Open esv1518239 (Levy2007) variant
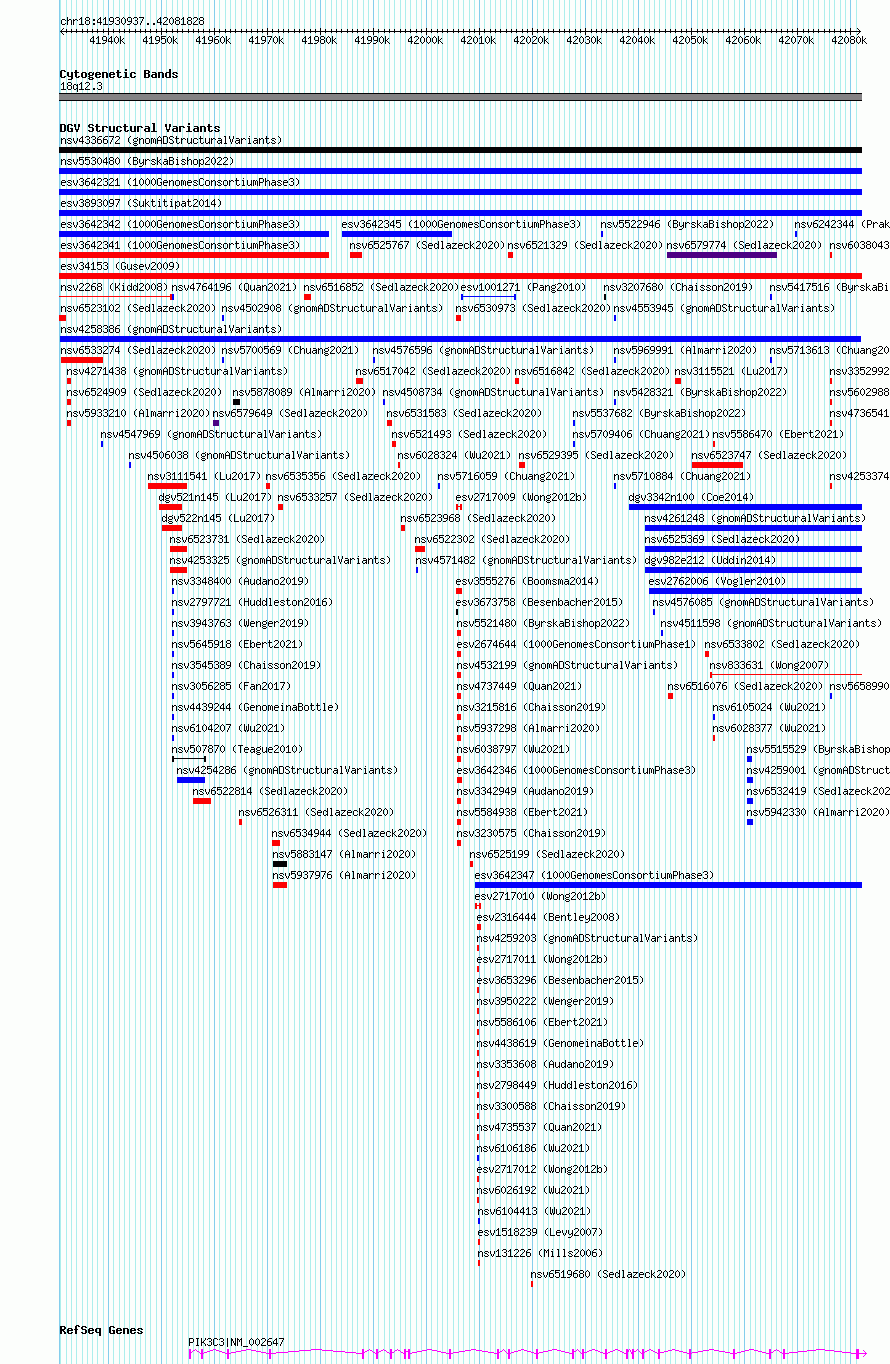The width and height of the screenshot is (890, 1364). pos(540,1232)
